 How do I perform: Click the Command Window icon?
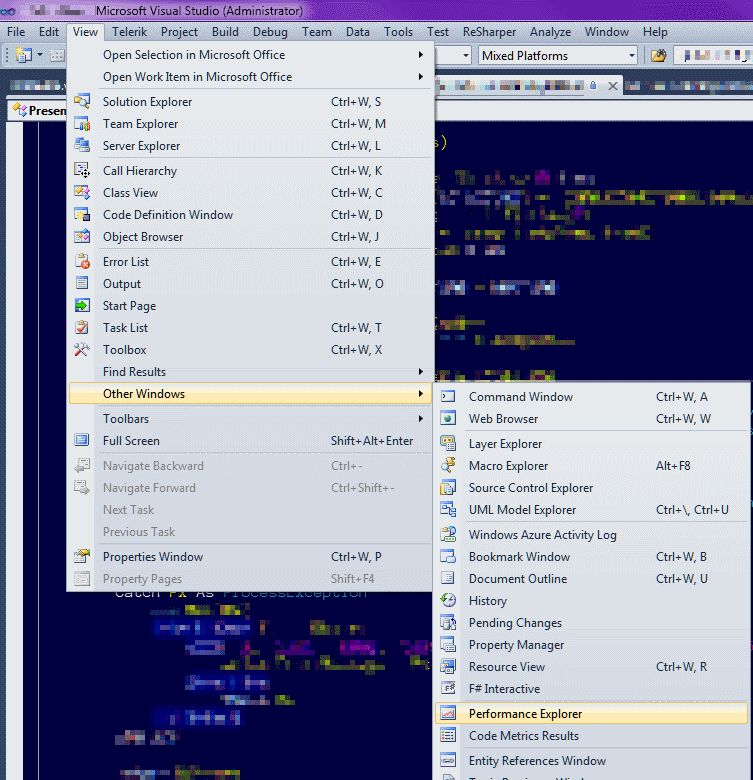(x=448, y=396)
